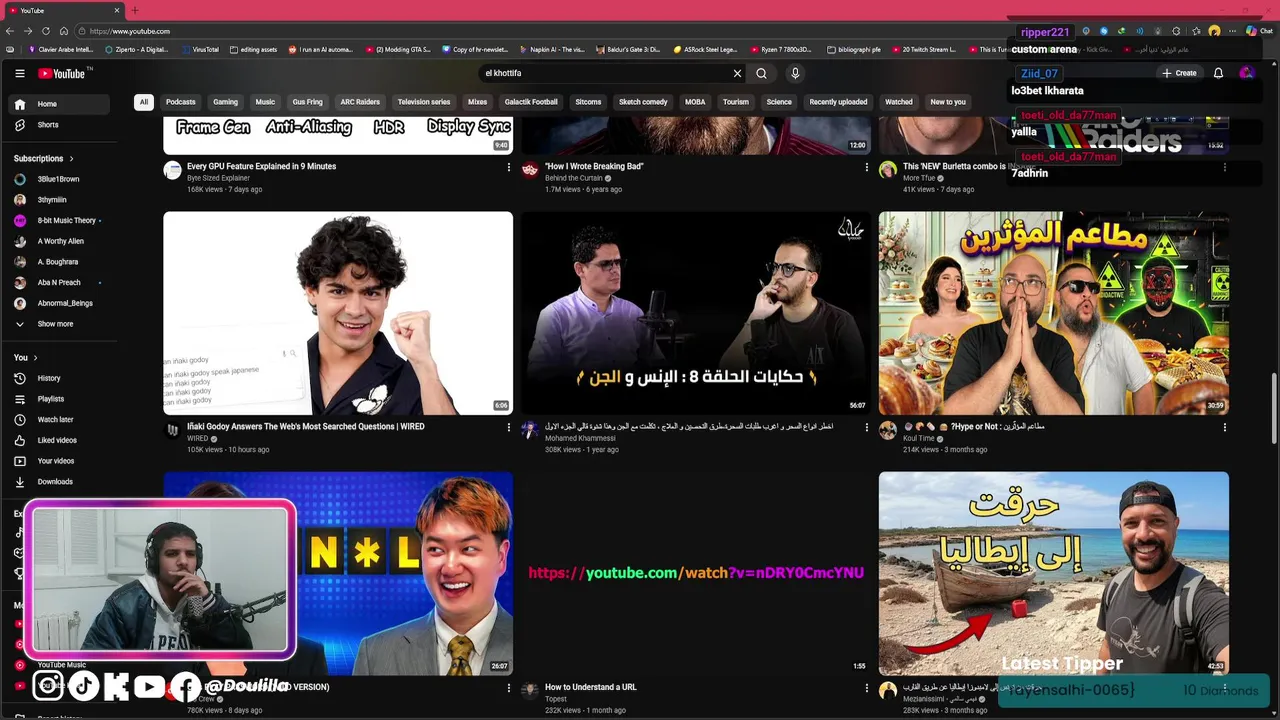Open the A Worthy Allen subscription
Viewport: 1280px width, 720px height.
(59, 241)
